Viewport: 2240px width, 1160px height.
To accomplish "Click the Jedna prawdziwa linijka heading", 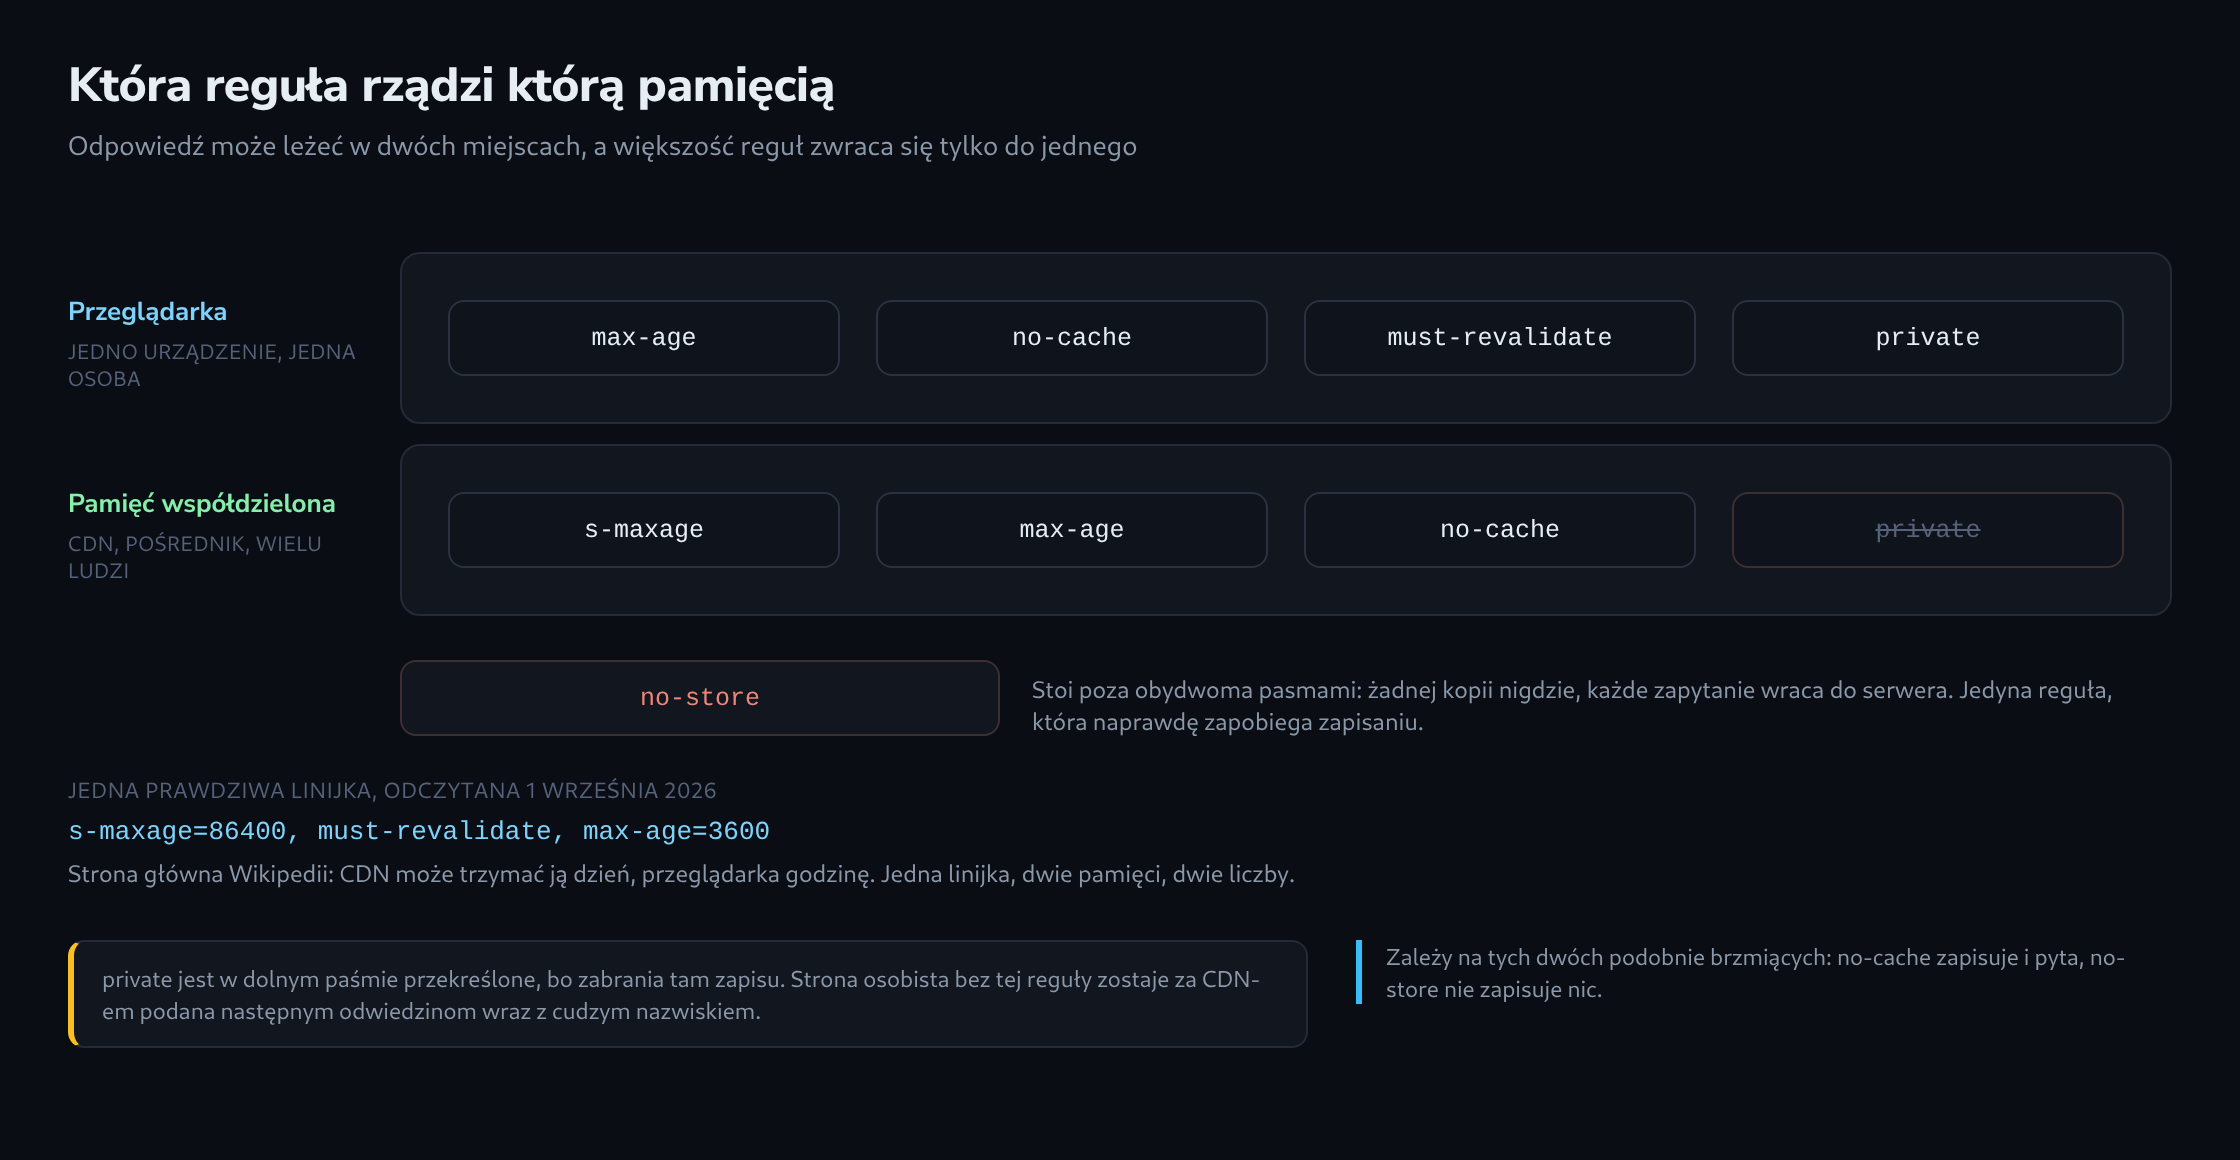I will [x=392, y=791].
